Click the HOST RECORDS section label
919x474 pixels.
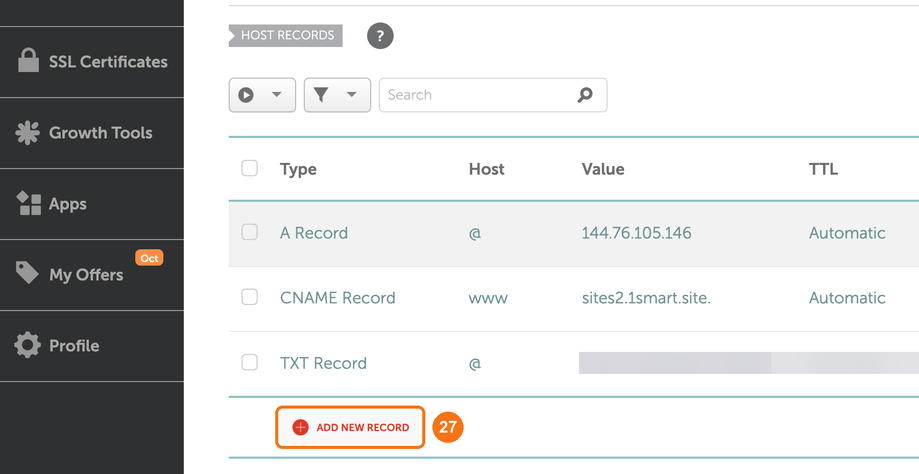click(x=285, y=35)
